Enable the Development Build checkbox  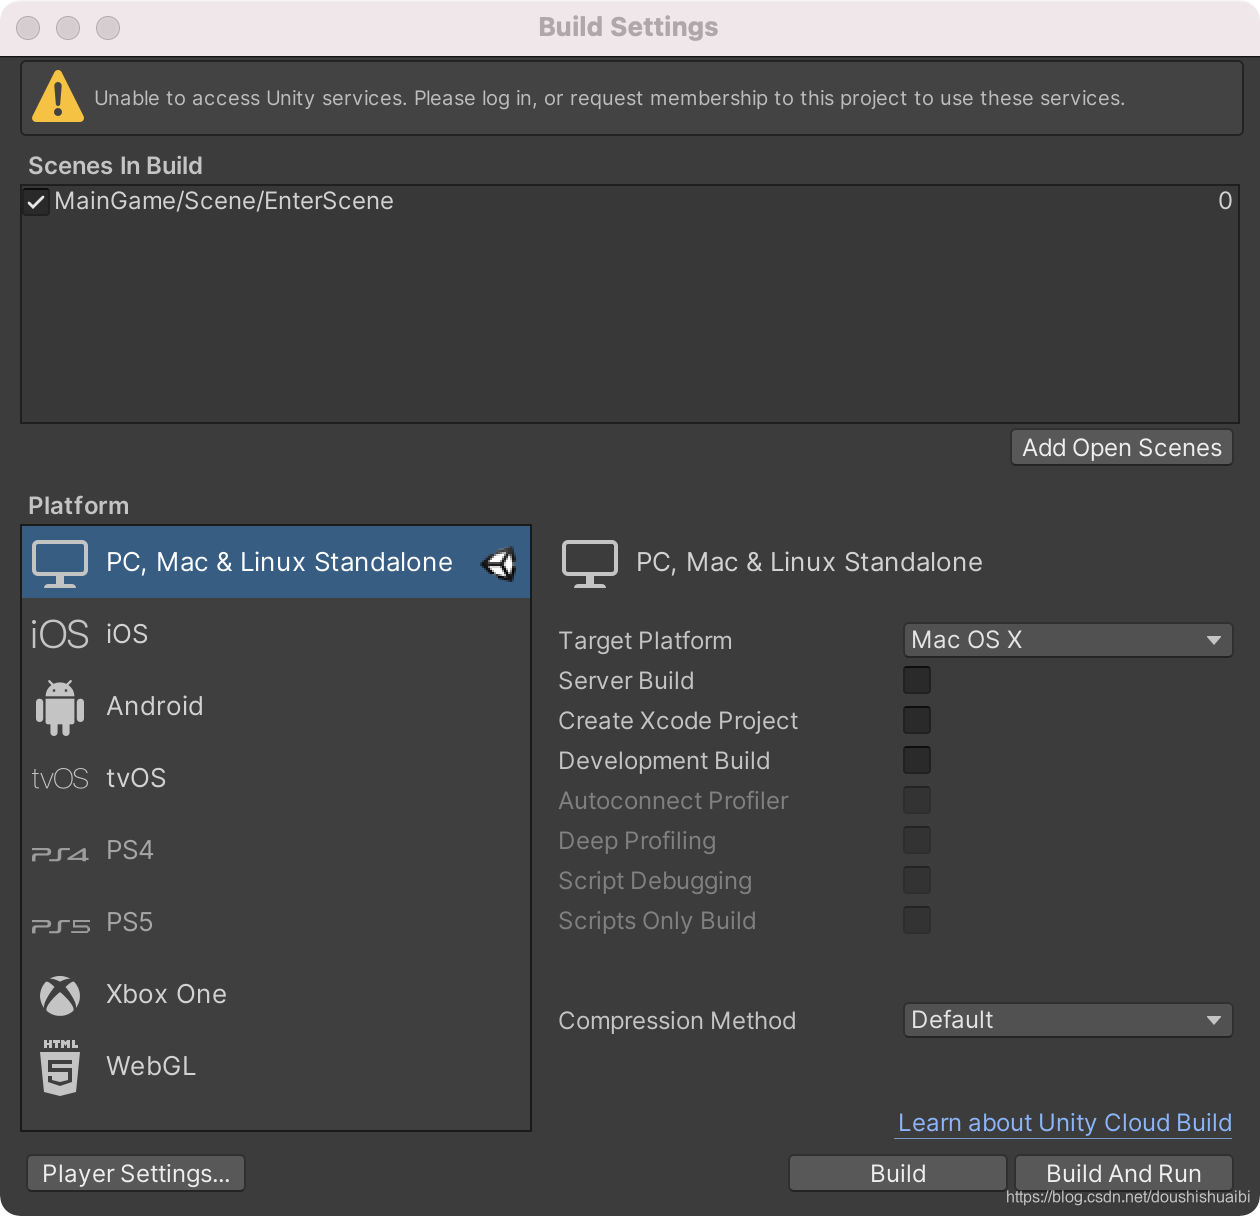(x=917, y=760)
